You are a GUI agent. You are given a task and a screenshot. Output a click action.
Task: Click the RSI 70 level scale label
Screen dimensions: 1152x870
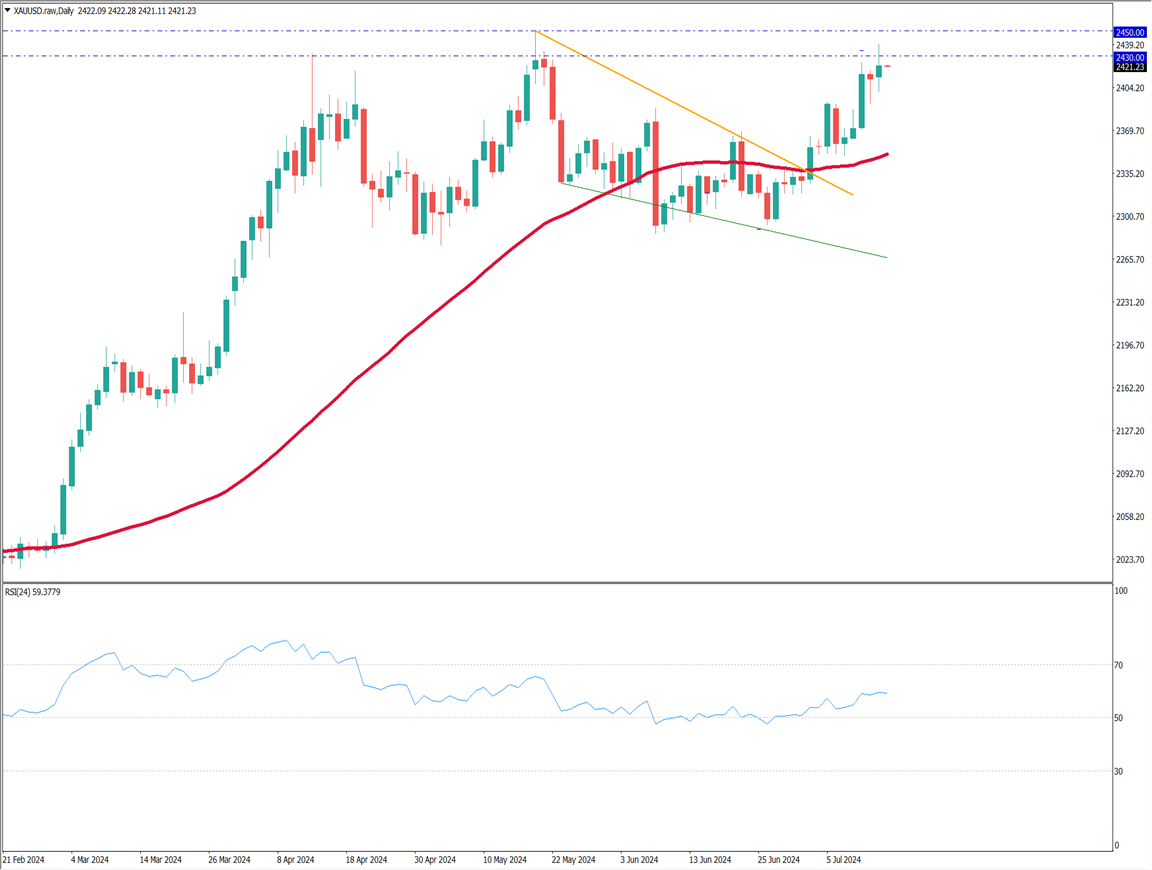[x=1120, y=665]
